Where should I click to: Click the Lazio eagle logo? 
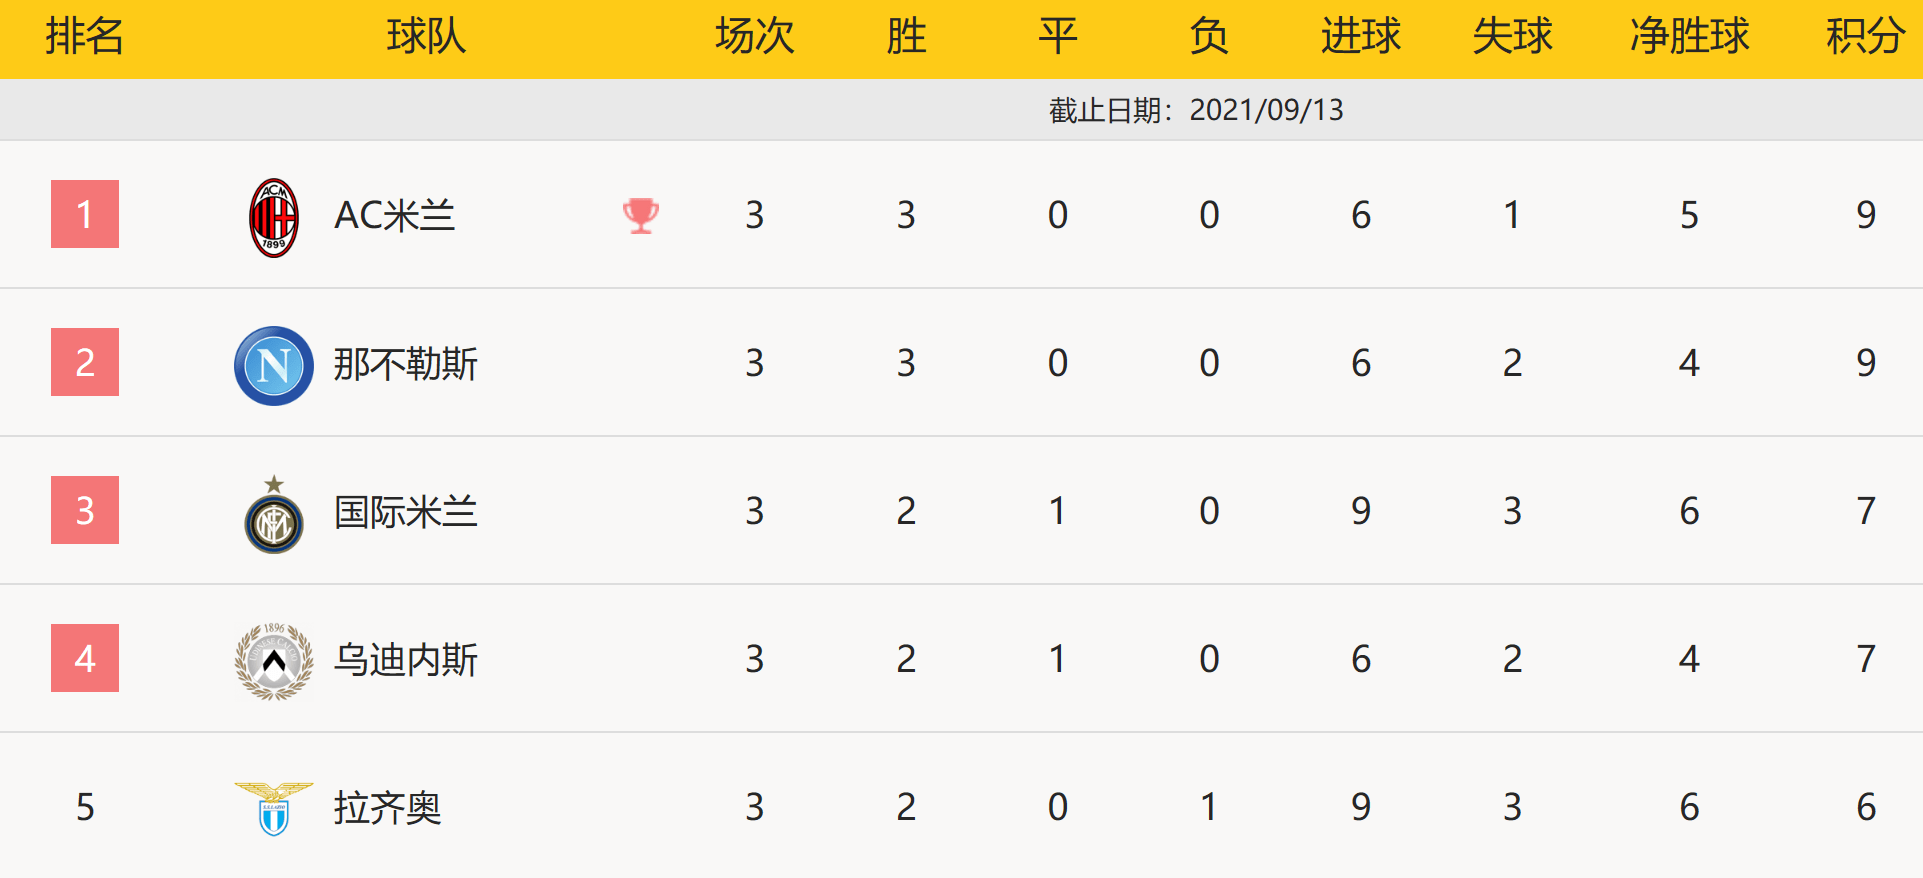pyautogui.click(x=273, y=808)
